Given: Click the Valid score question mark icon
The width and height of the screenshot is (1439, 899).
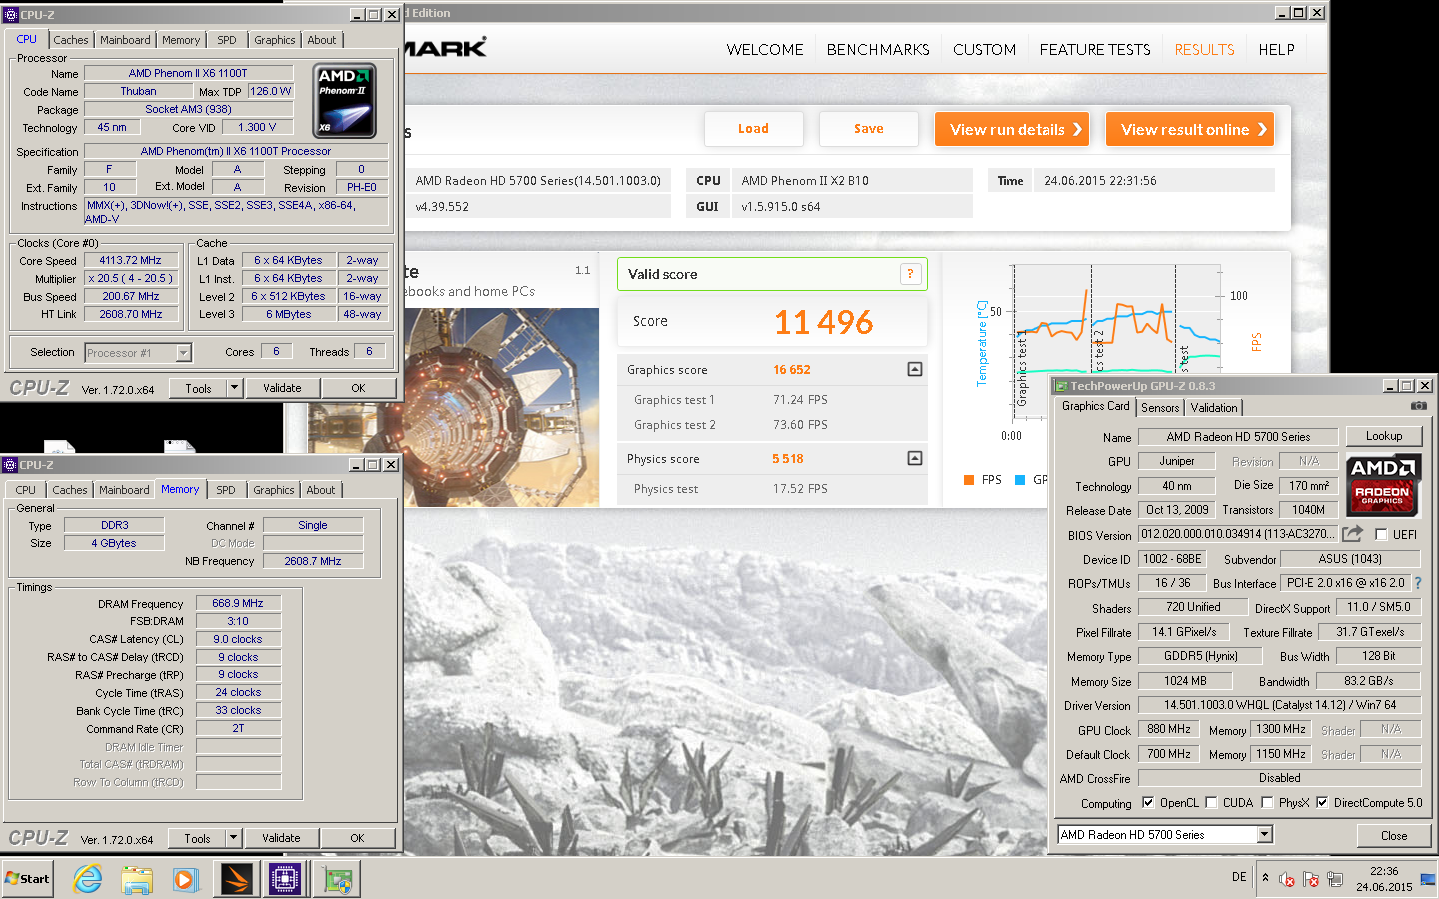Looking at the screenshot, I should [910, 274].
